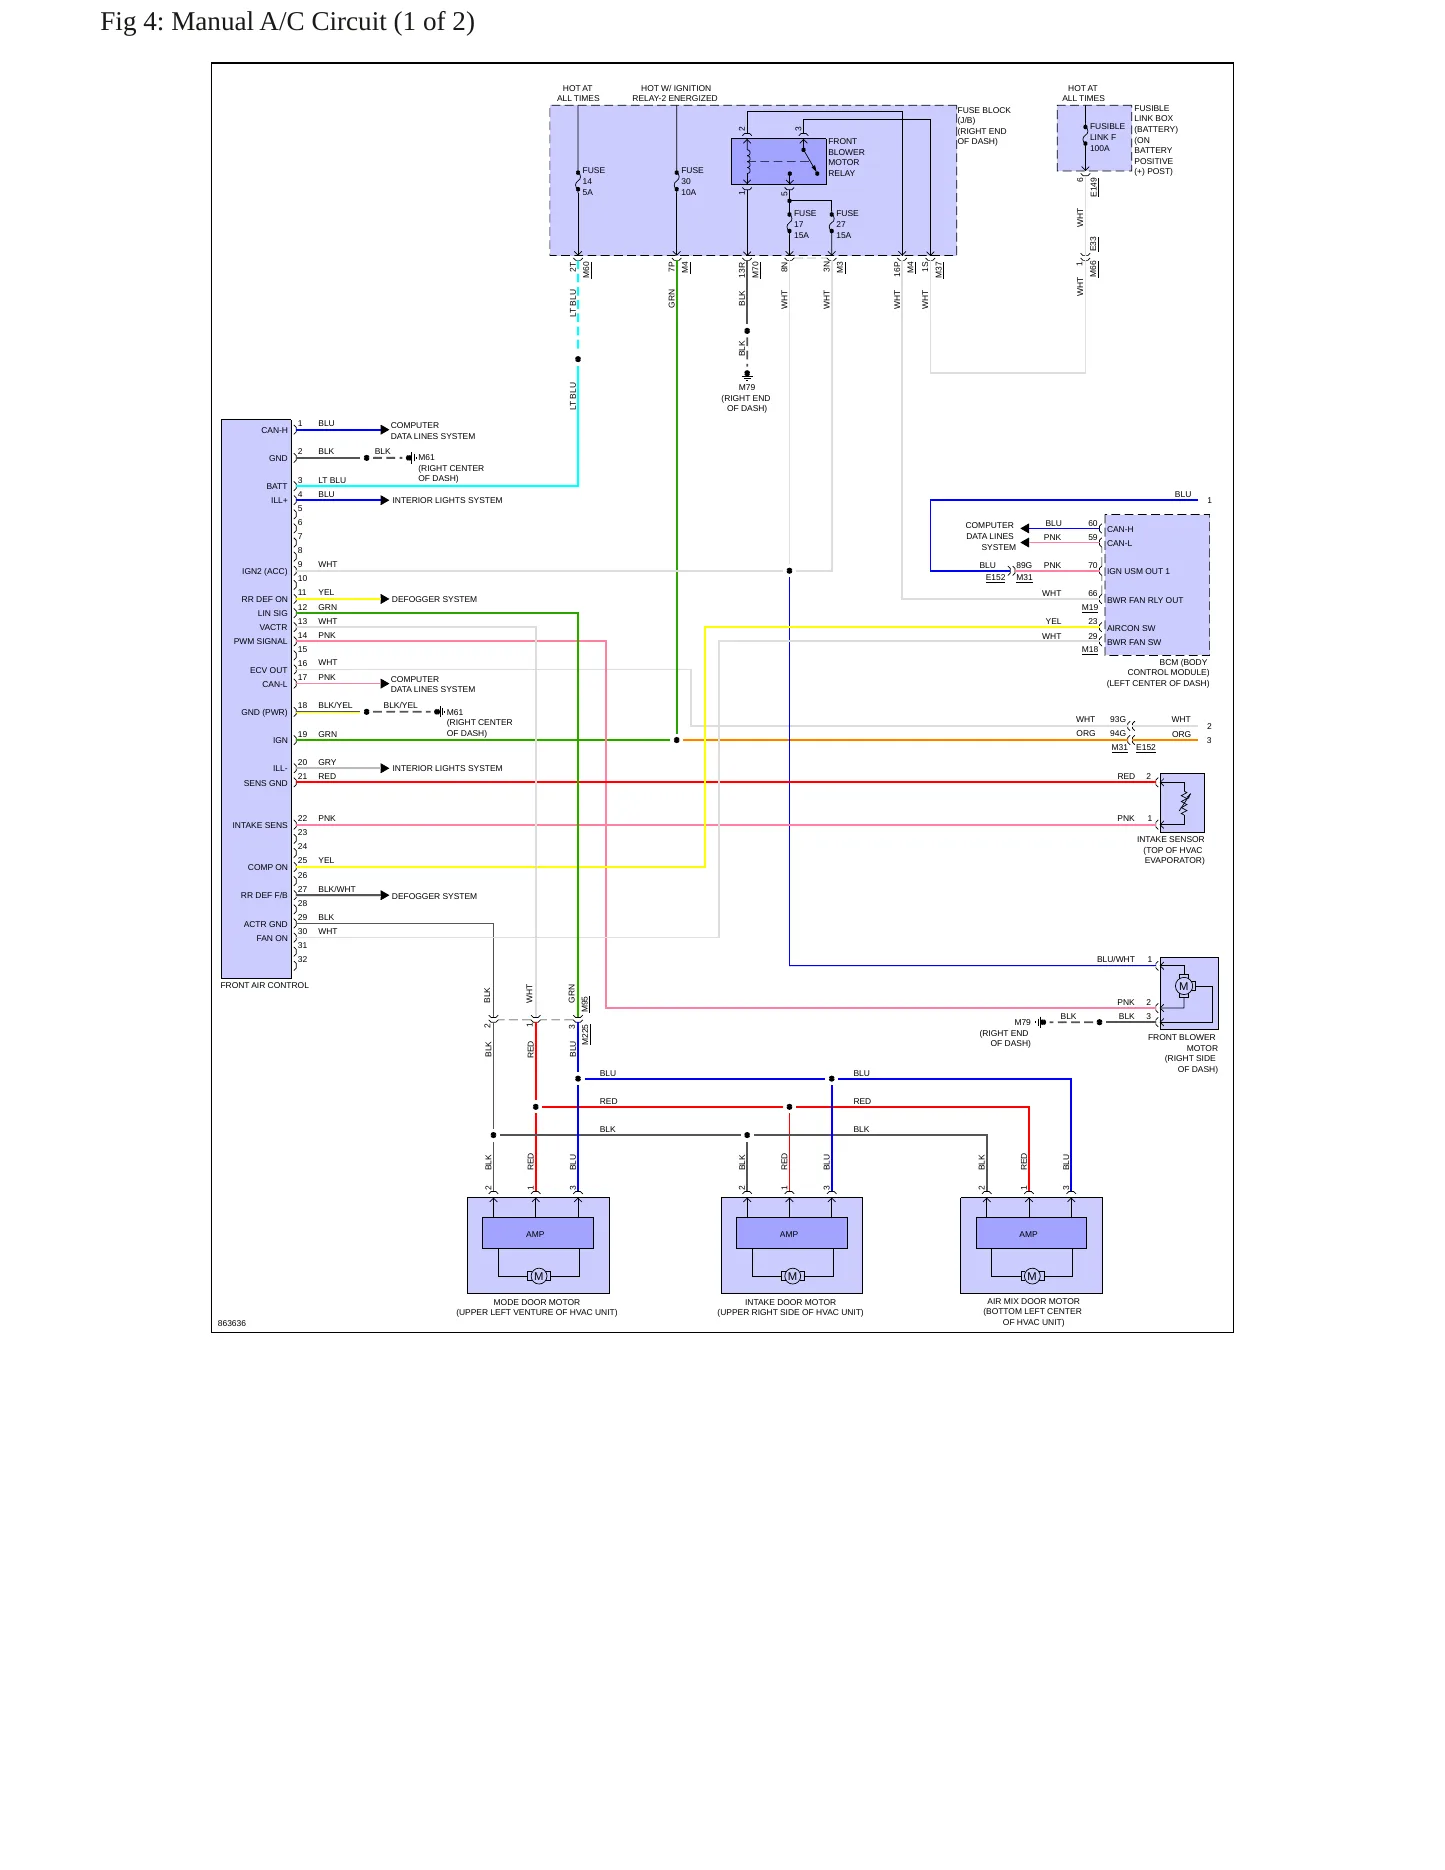This screenshot has width=1445, height=1870.
Task: Click the M70 connector label
Action: [756, 269]
